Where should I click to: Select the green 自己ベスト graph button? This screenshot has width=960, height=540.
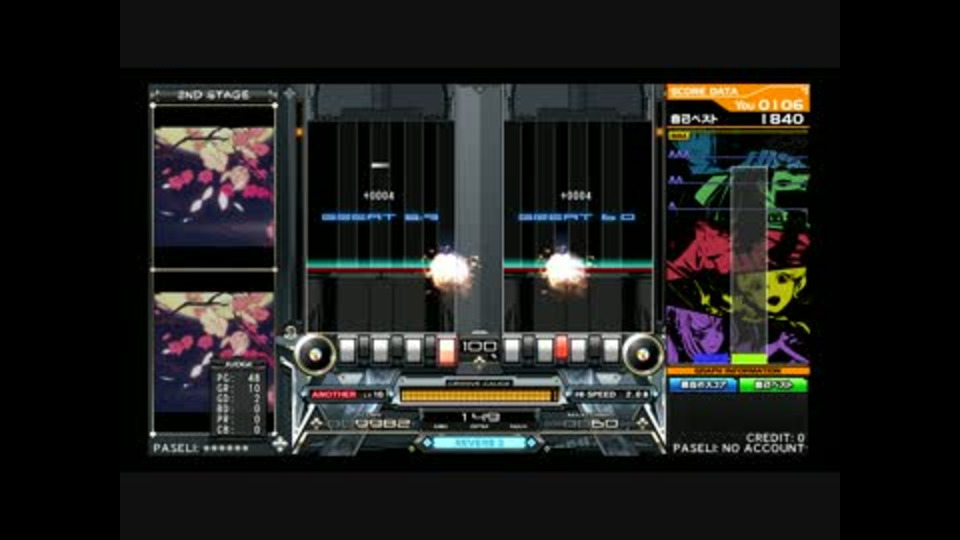773,385
